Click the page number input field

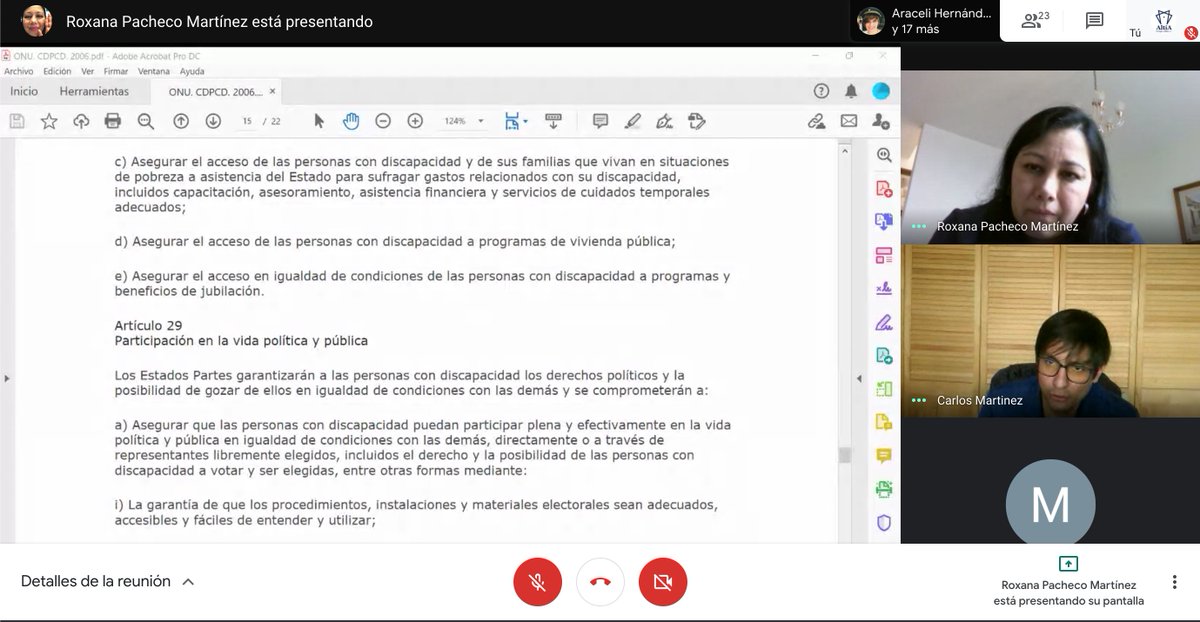247,121
